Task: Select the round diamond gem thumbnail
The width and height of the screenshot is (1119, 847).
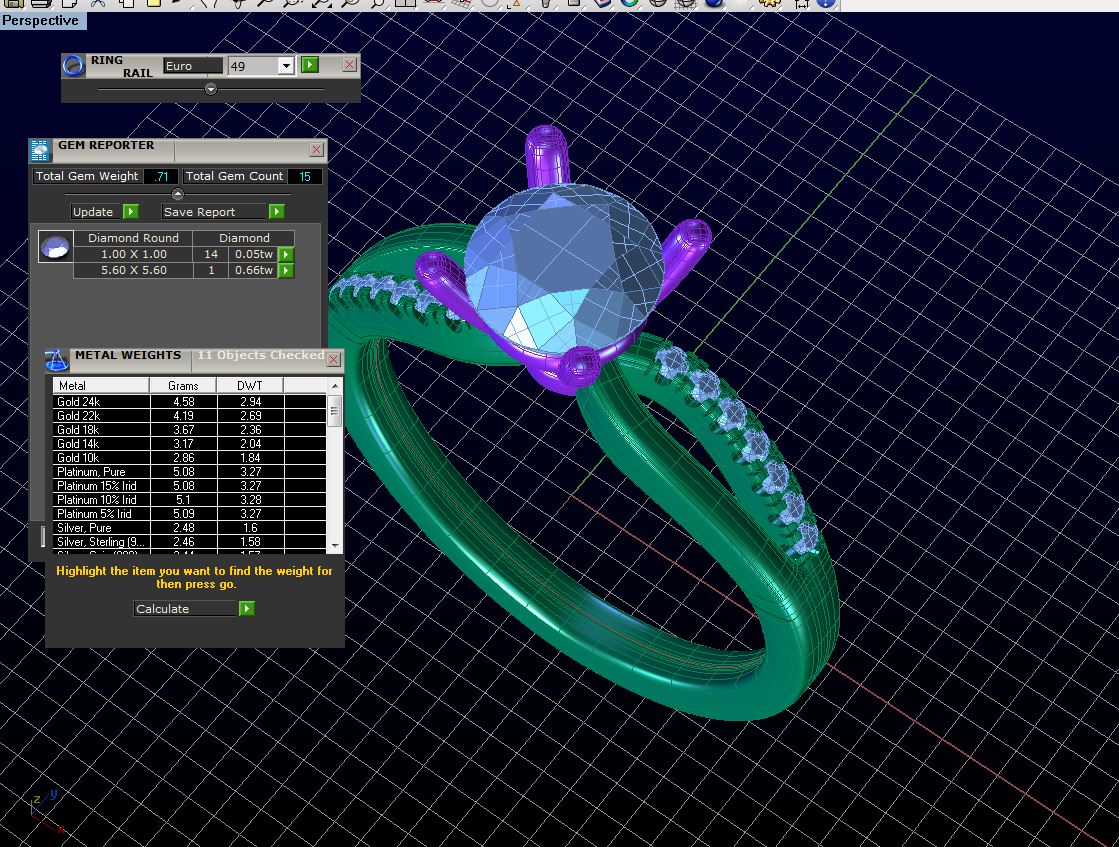Action: (55, 246)
